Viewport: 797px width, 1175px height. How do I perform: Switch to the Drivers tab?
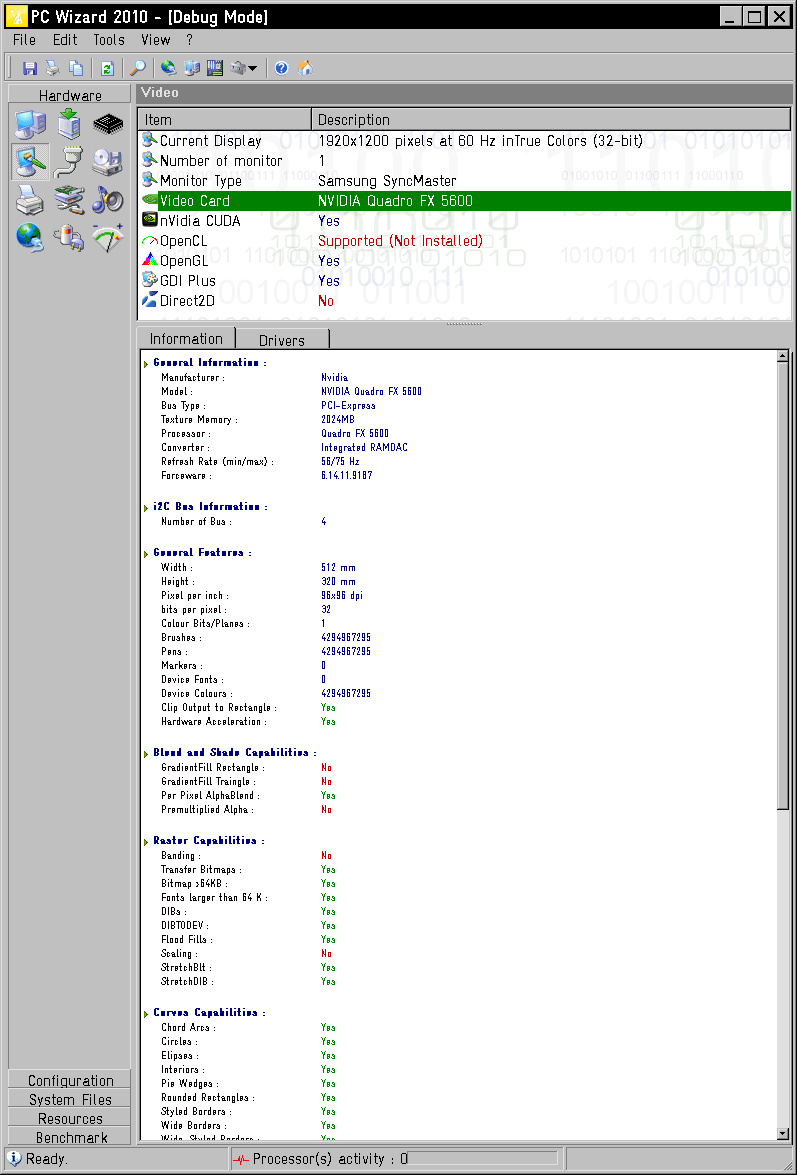pos(282,340)
